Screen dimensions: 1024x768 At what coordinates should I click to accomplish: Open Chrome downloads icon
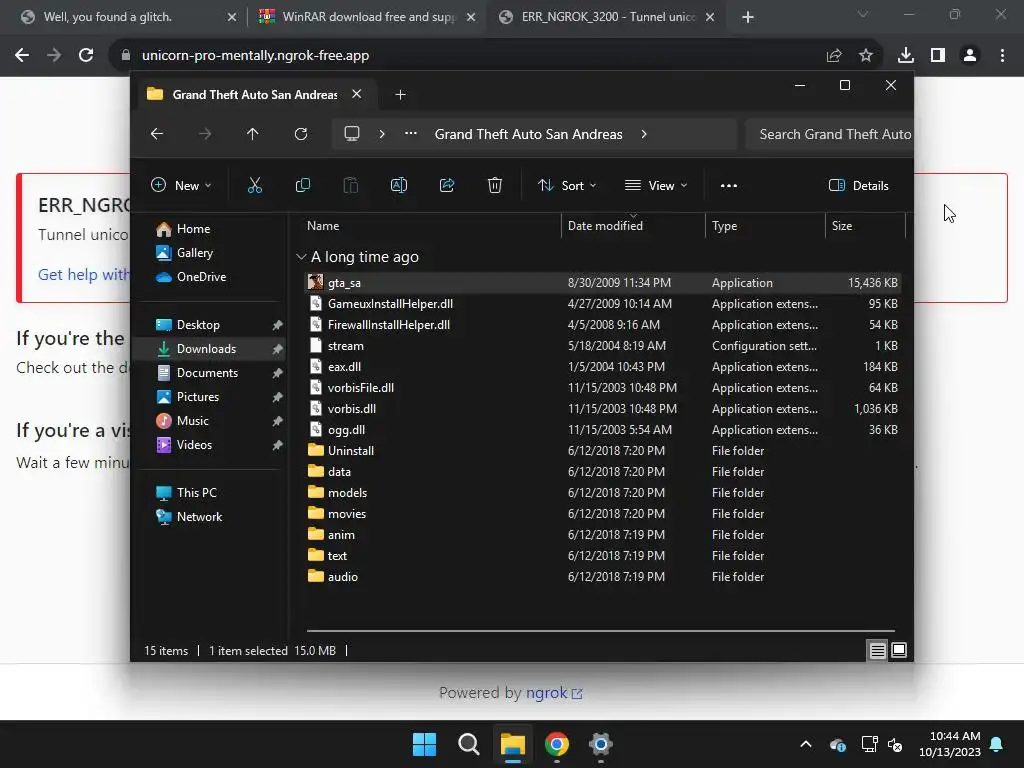(x=906, y=56)
